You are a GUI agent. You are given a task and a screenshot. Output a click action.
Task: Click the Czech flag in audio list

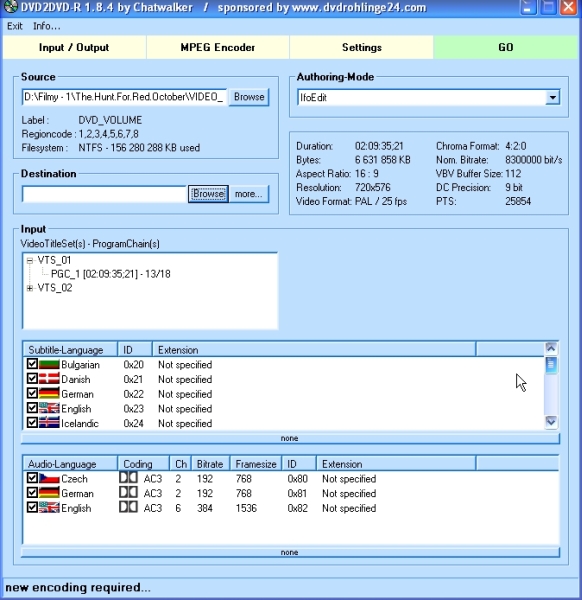click(49, 478)
